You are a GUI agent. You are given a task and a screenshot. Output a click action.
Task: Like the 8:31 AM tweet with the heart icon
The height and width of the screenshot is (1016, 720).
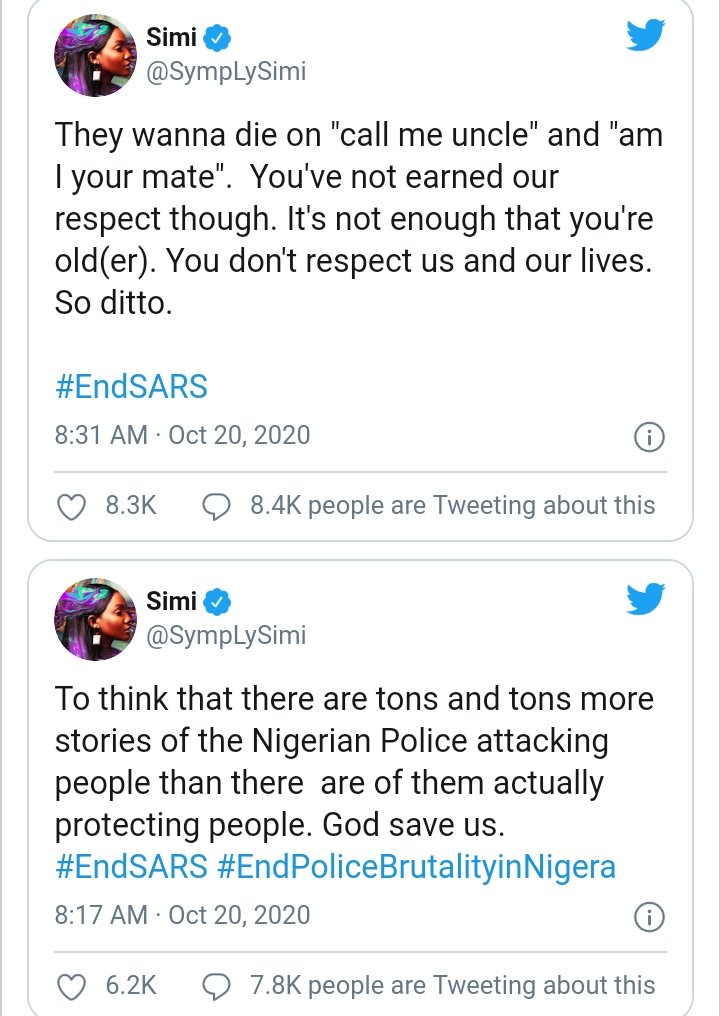[x=70, y=507]
